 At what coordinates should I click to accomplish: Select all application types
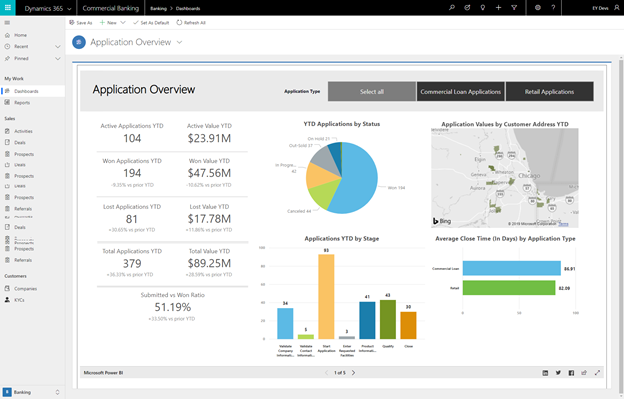[371, 91]
